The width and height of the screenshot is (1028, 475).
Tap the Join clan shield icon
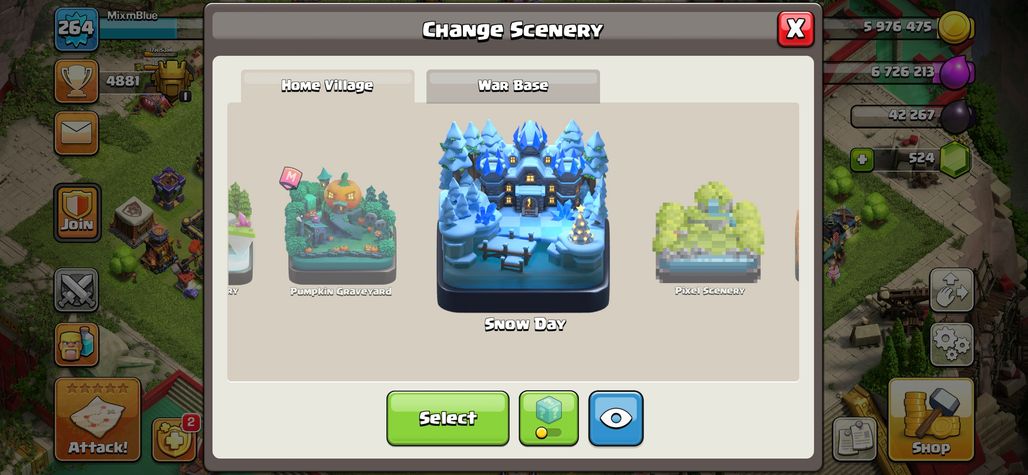tap(77, 212)
